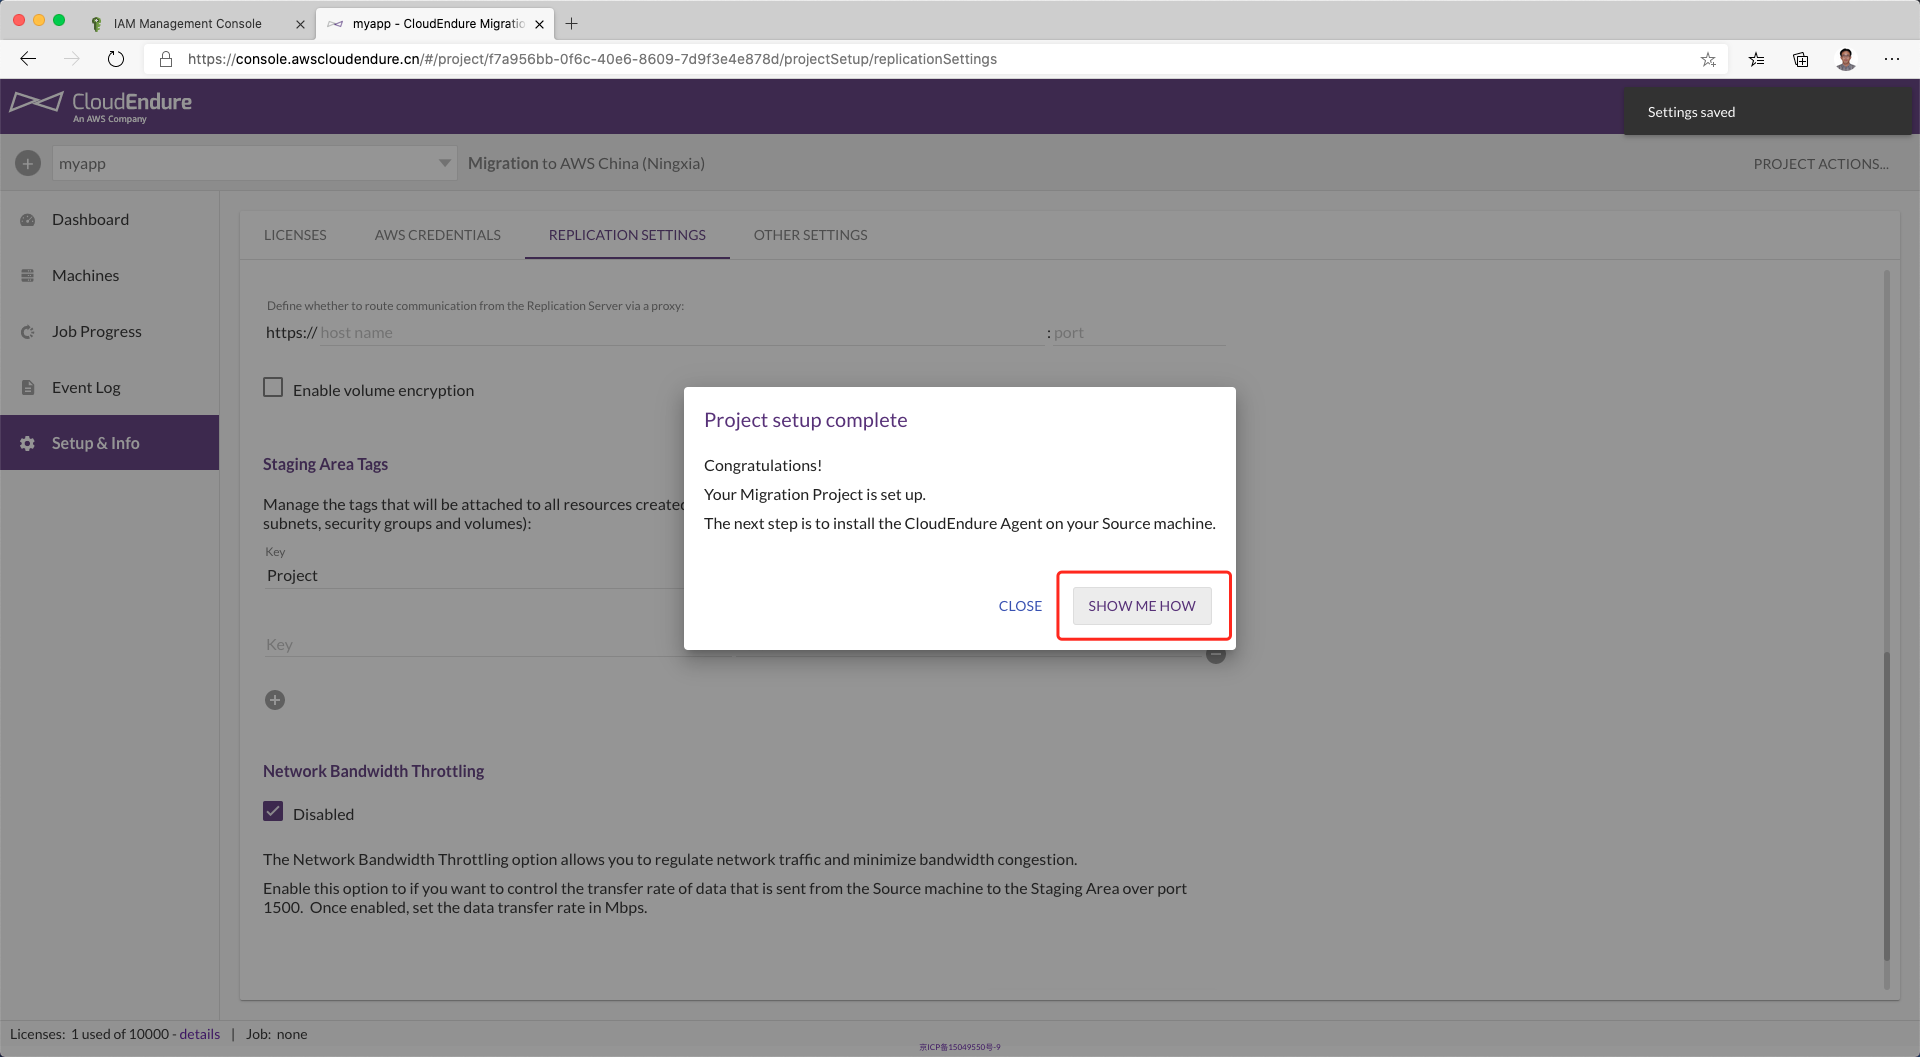Image resolution: width=1920 pixels, height=1057 pixels.
Task: Open the license details link
Action: [199, 1034]
